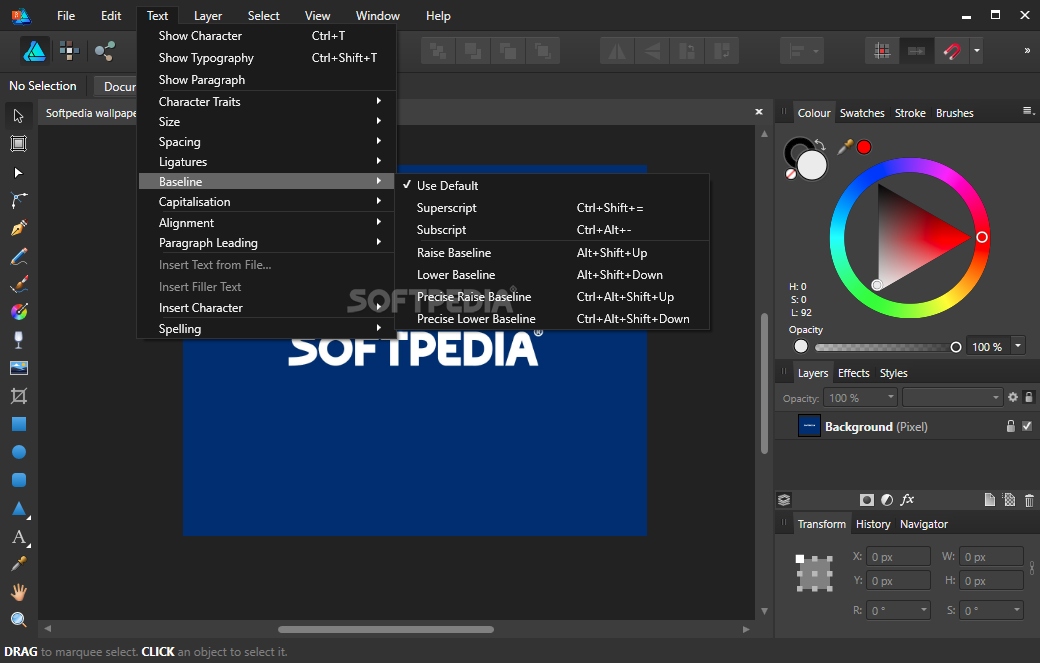Screen dimensions: 1040x663
Task: Open the rotation R value dropdown
Action: click(x=924, y=610)
